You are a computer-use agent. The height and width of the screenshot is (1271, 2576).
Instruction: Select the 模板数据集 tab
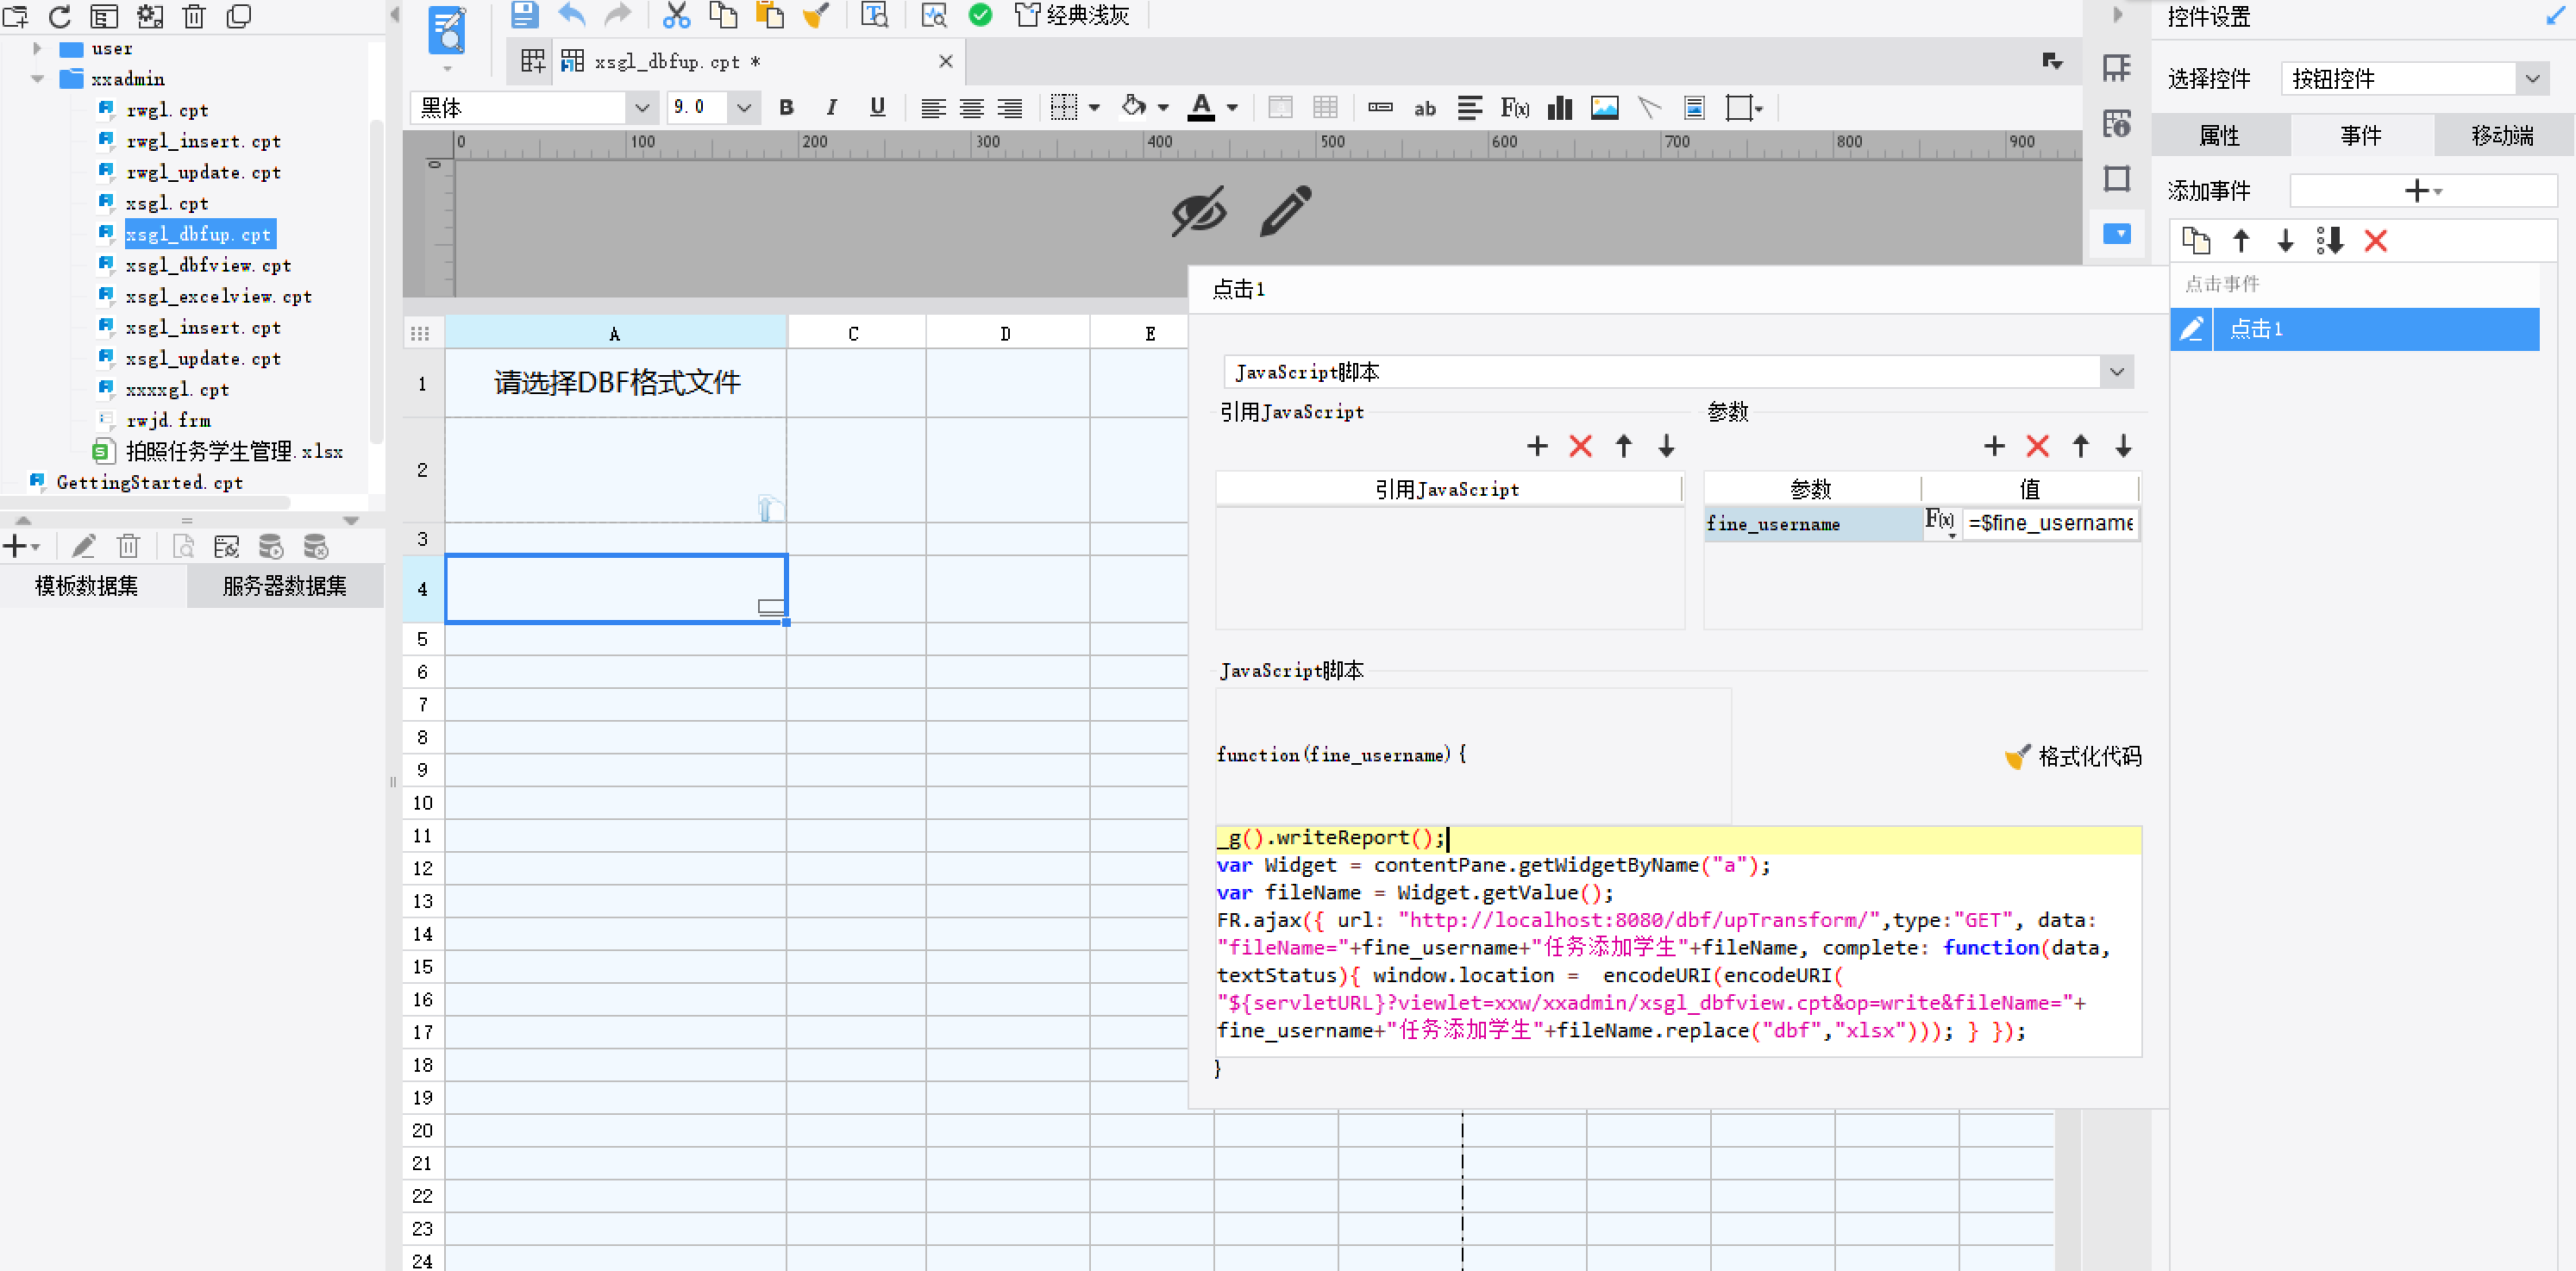[87, 586]
